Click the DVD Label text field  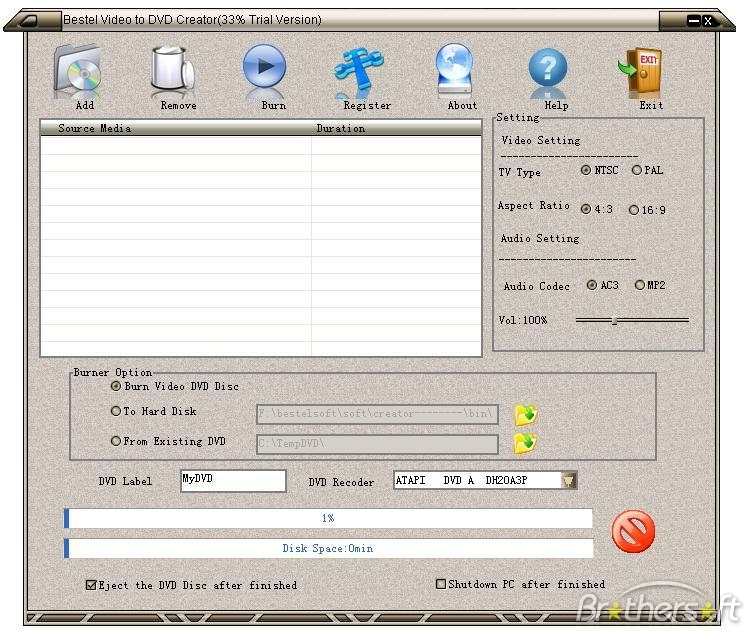pyautogui.click(x=233, y=480)
